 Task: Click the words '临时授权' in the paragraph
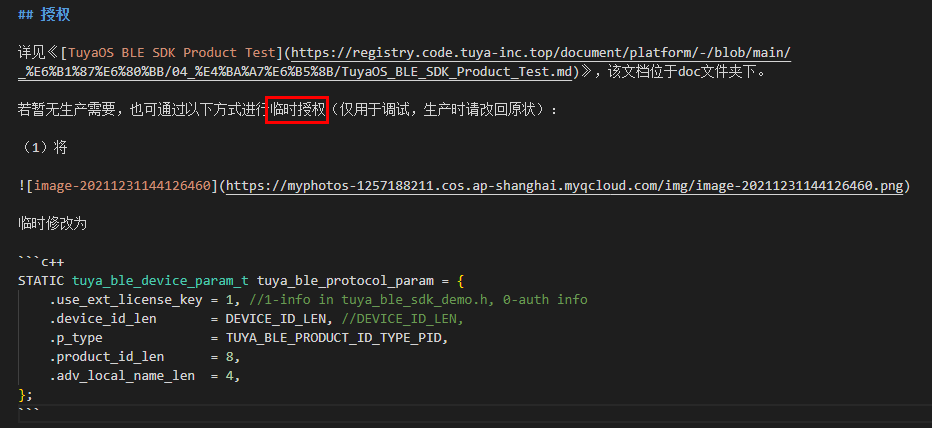click(297, 110)
